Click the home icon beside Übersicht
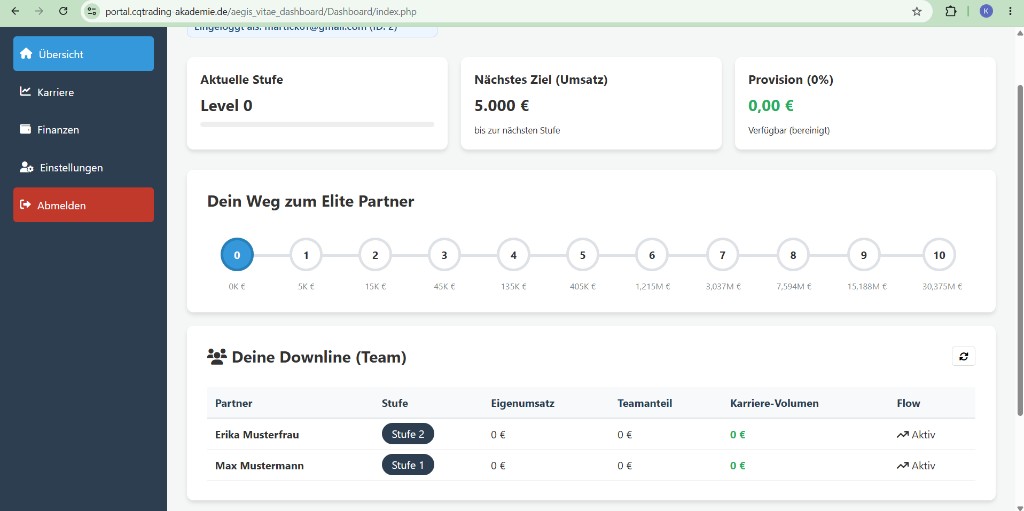 point(26,54)
